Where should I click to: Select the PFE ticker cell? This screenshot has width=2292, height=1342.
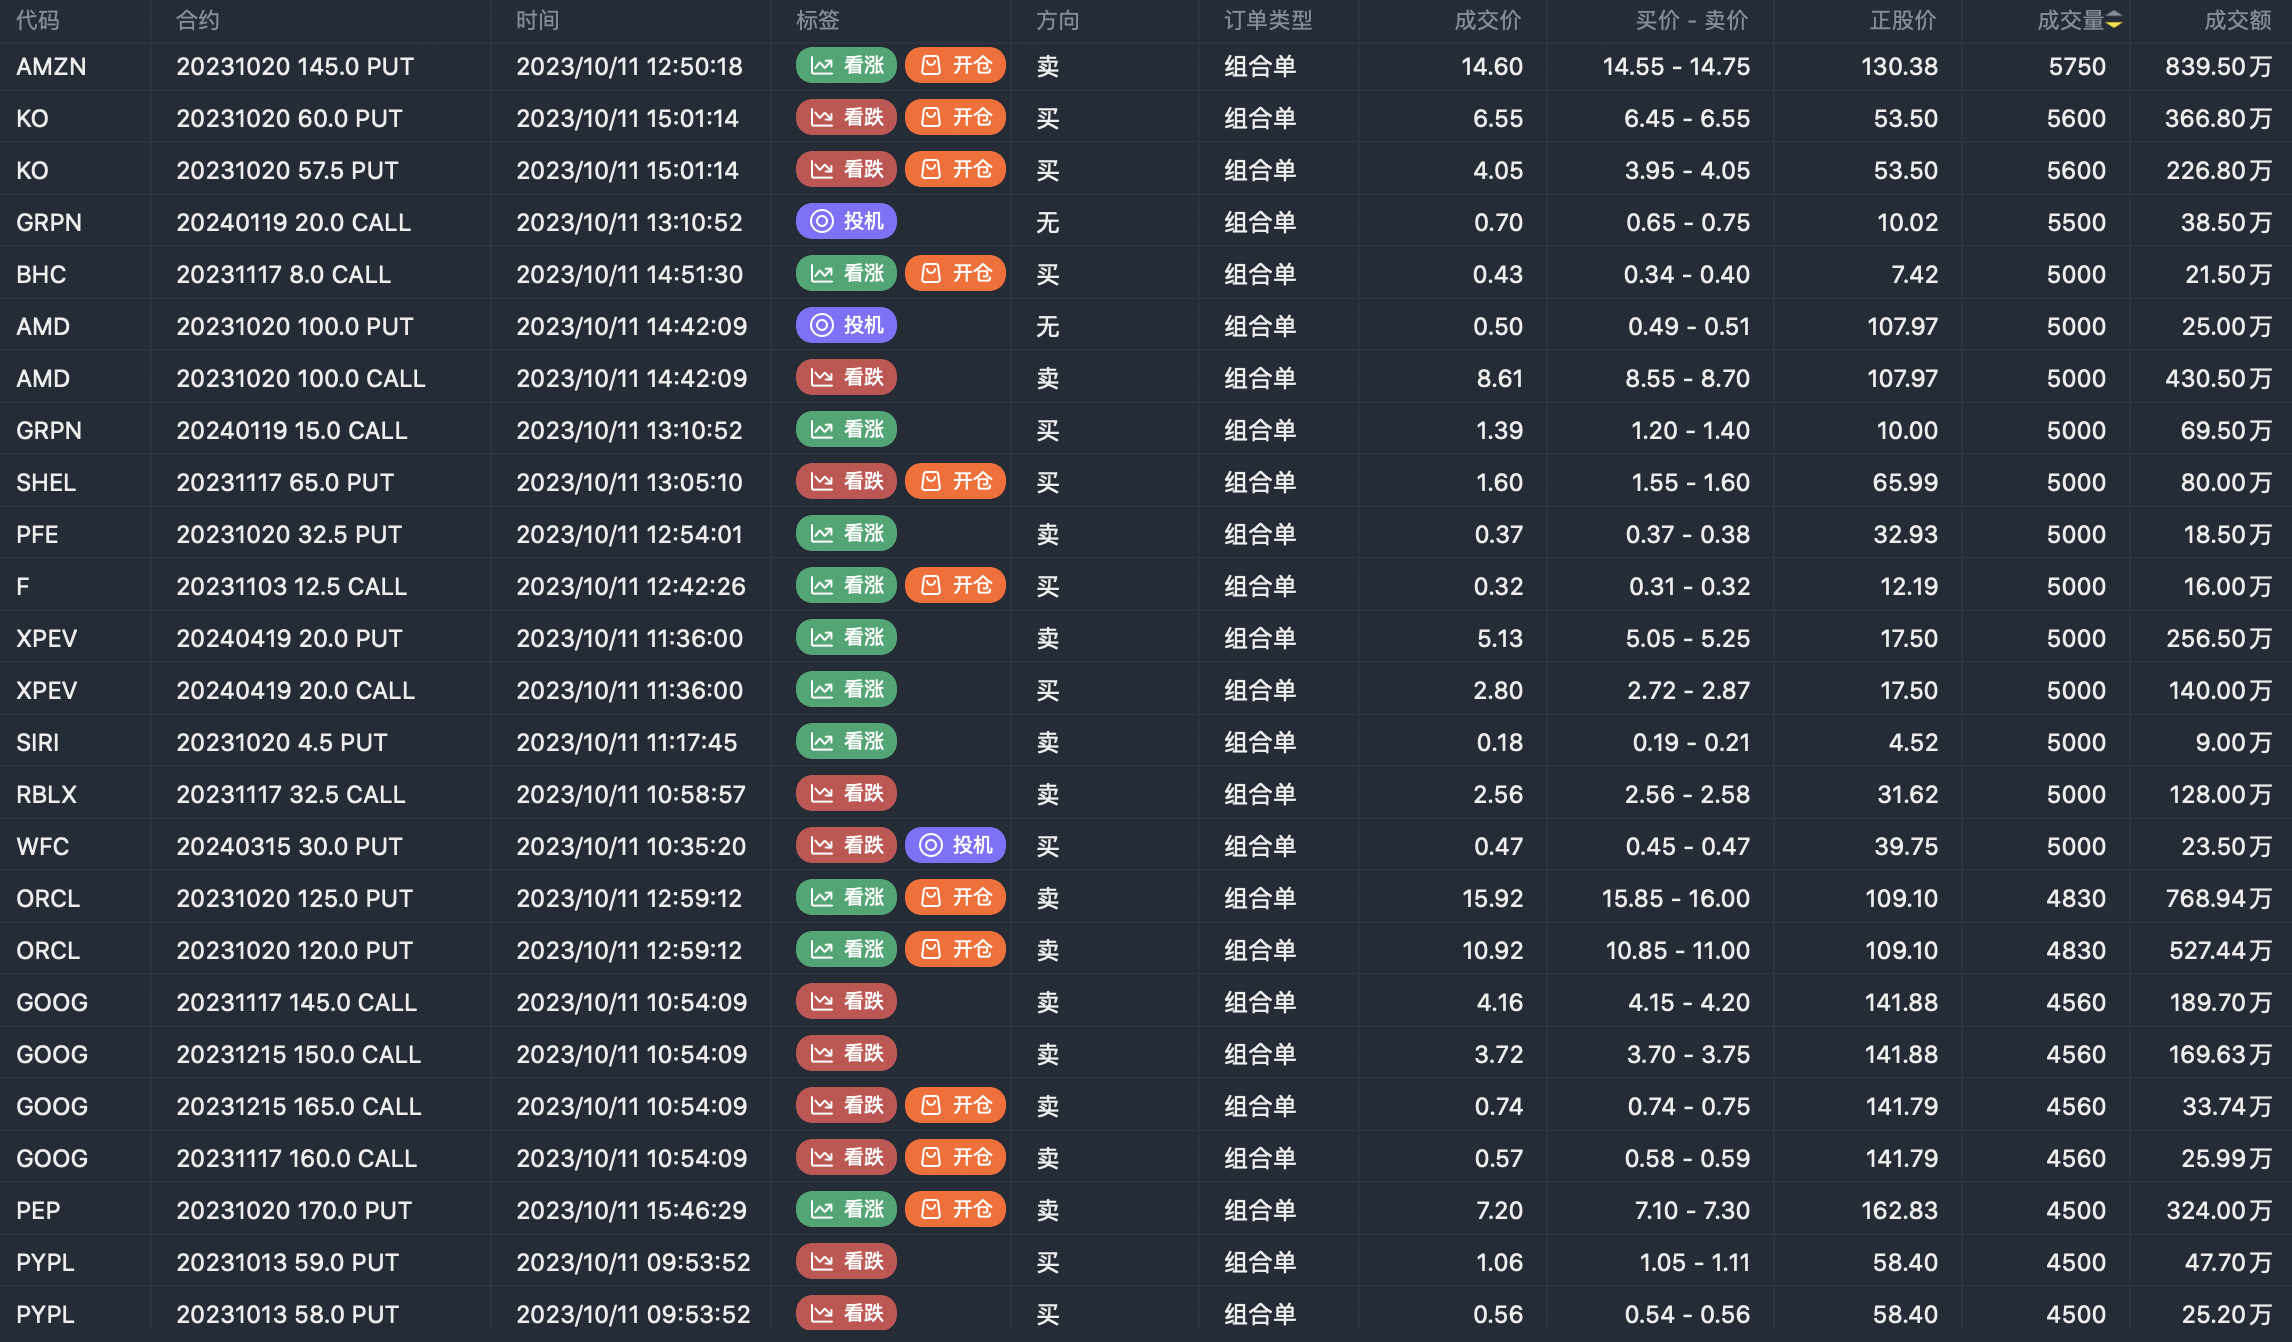[37, 535]
